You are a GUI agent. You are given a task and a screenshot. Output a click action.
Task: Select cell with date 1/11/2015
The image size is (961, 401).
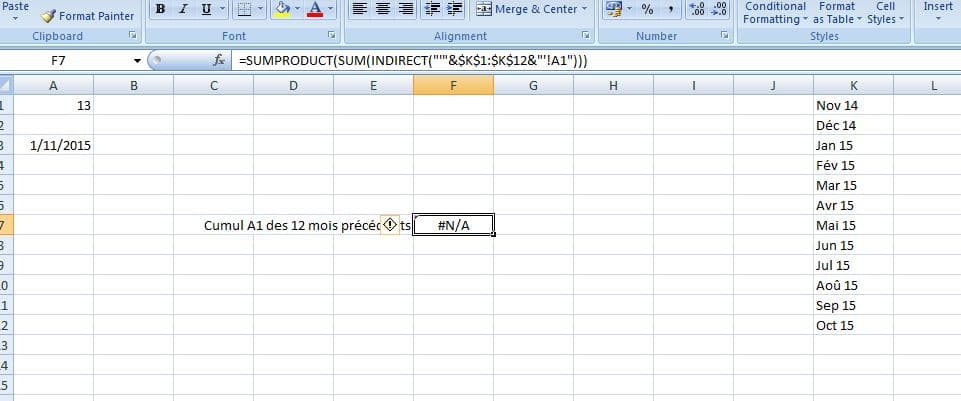coord(53,145)
